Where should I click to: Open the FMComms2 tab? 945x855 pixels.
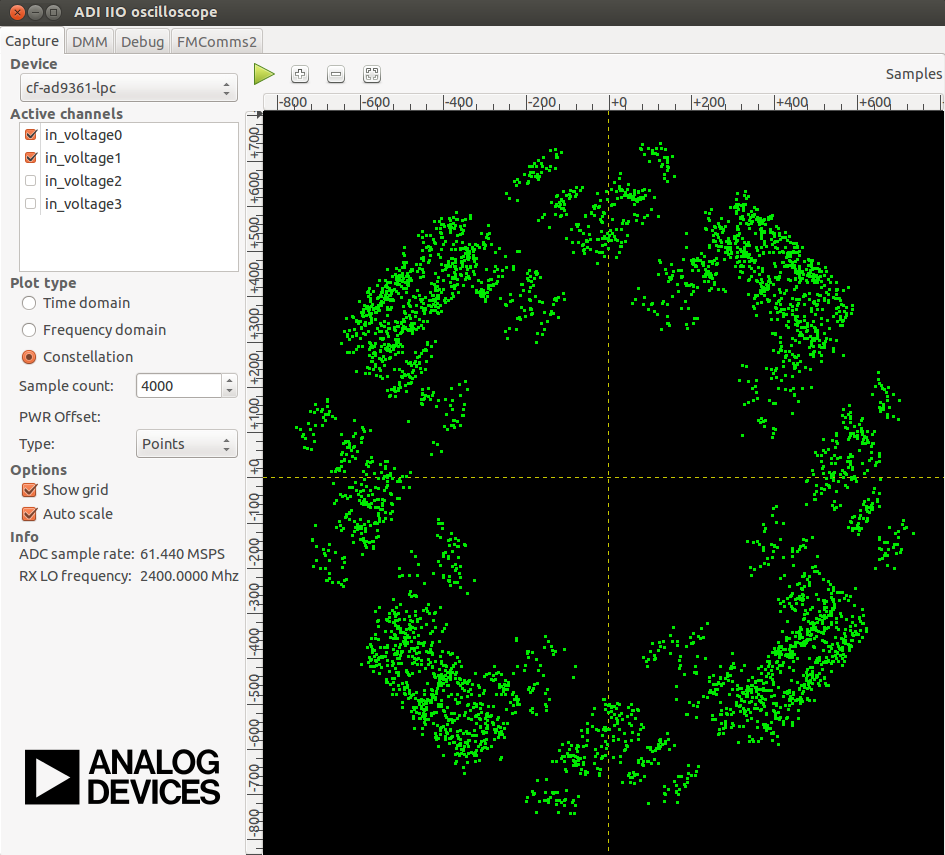[x=217, y=42]
